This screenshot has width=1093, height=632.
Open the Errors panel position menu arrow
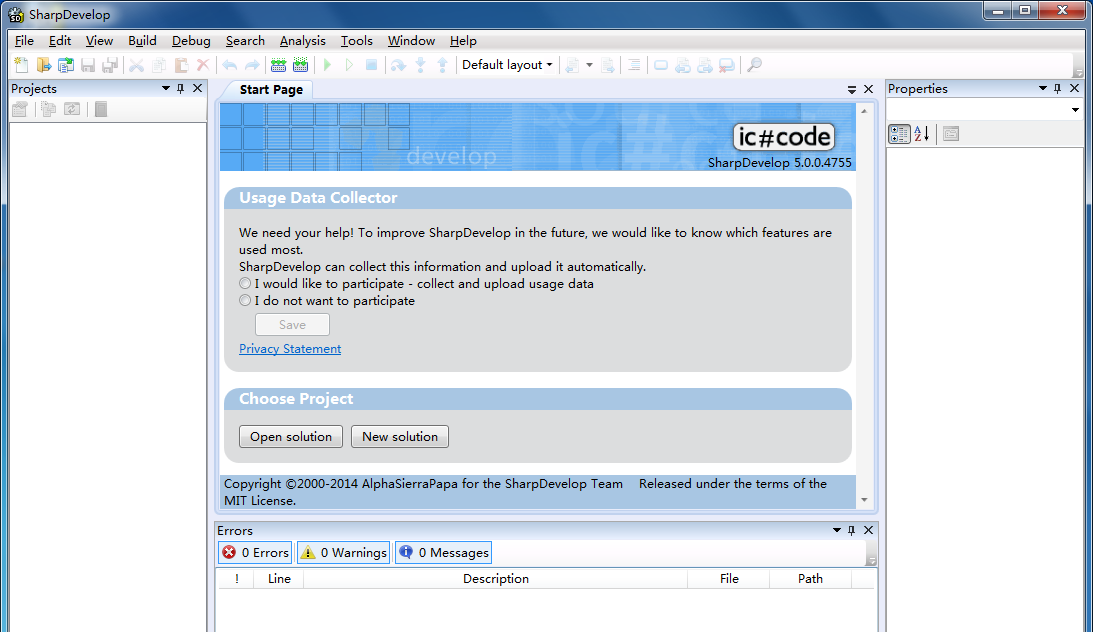tap(837, 530)
